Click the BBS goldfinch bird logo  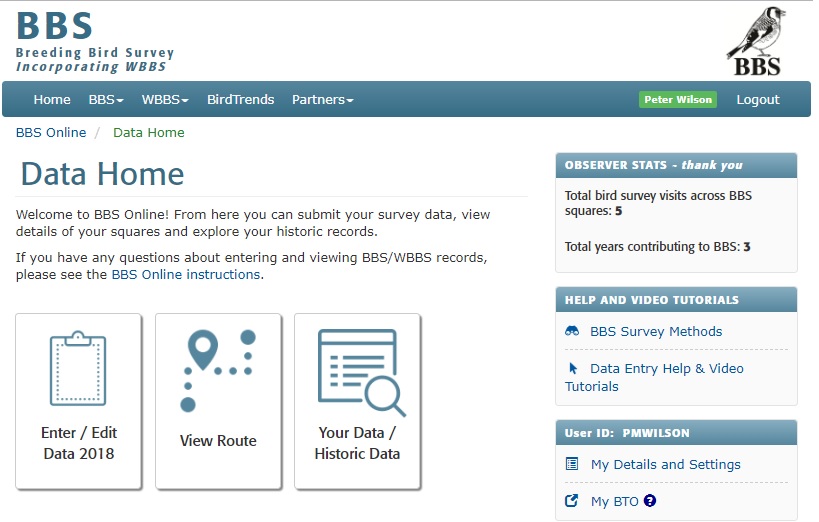tap(756, 42)
